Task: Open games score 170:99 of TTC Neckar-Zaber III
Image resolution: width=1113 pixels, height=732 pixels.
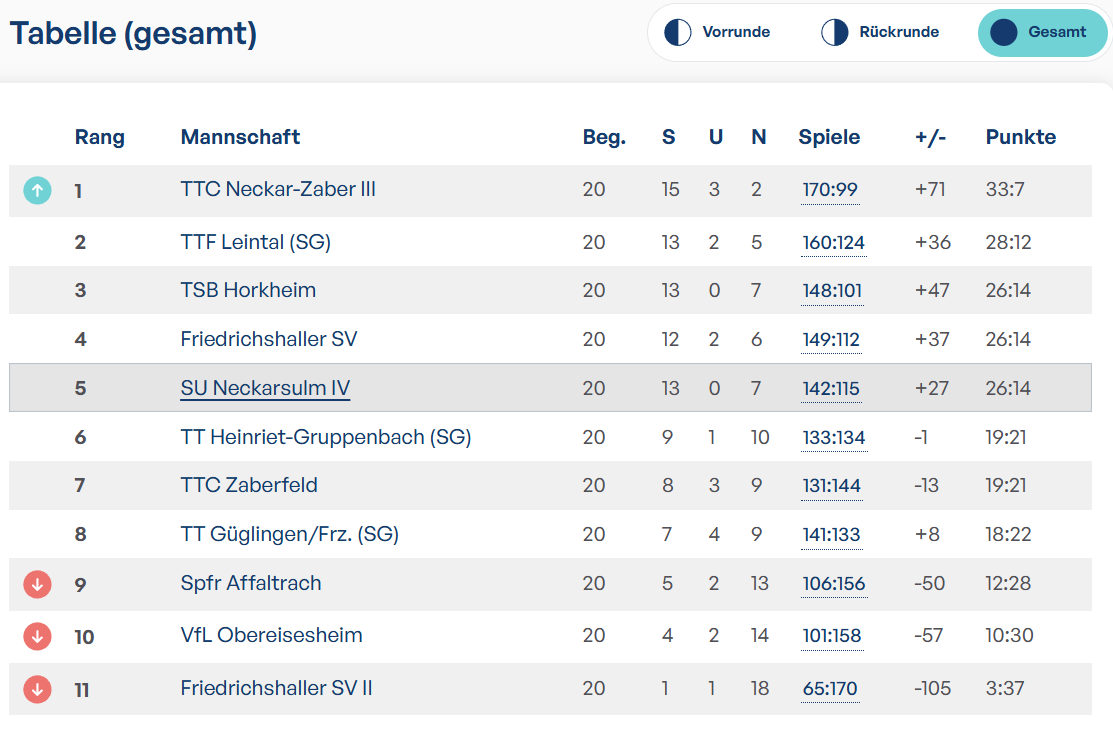Action: tap(830, 190)
